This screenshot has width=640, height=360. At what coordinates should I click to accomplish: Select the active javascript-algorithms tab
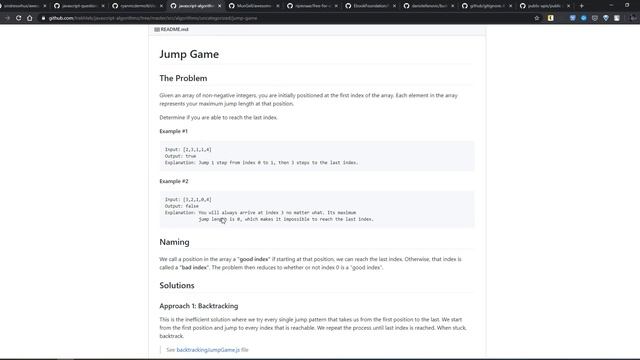[195, 6]
